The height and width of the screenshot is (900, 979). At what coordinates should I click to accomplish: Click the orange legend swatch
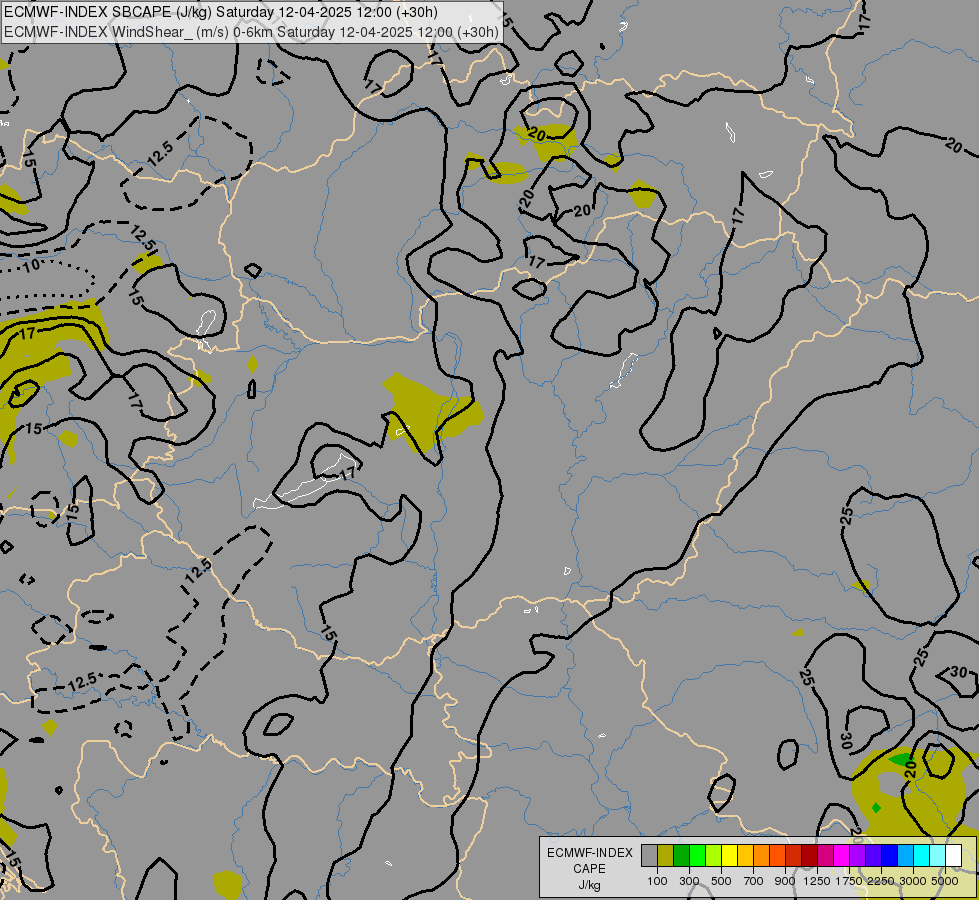pyautogui.click(x=762, y=855)
